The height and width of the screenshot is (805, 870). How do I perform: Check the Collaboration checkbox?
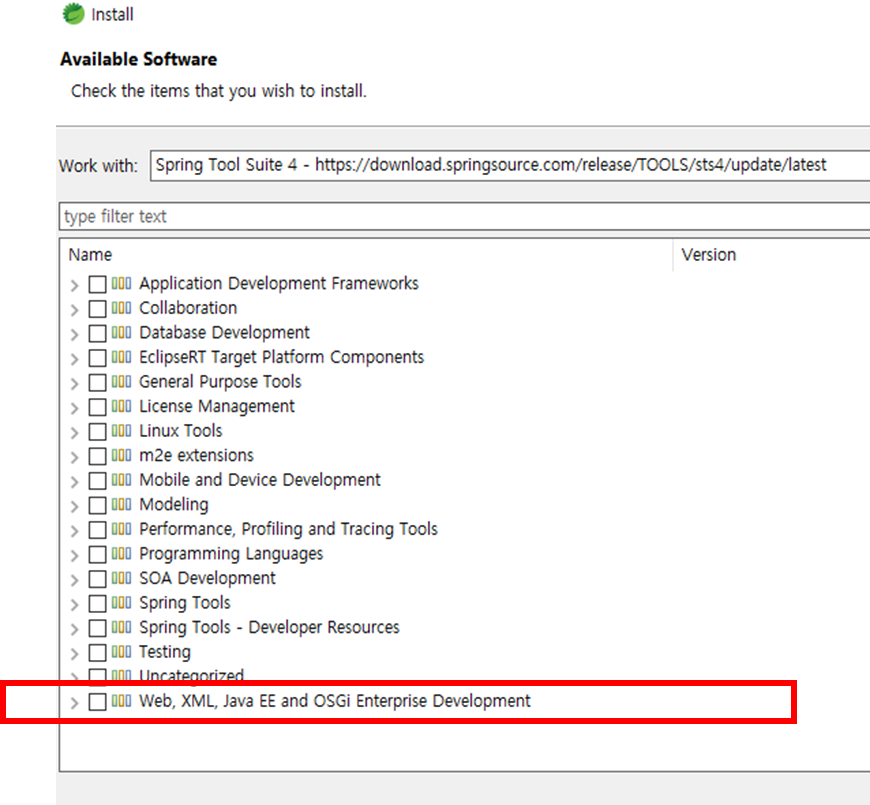pyautogui.click(x=97, y=308)
